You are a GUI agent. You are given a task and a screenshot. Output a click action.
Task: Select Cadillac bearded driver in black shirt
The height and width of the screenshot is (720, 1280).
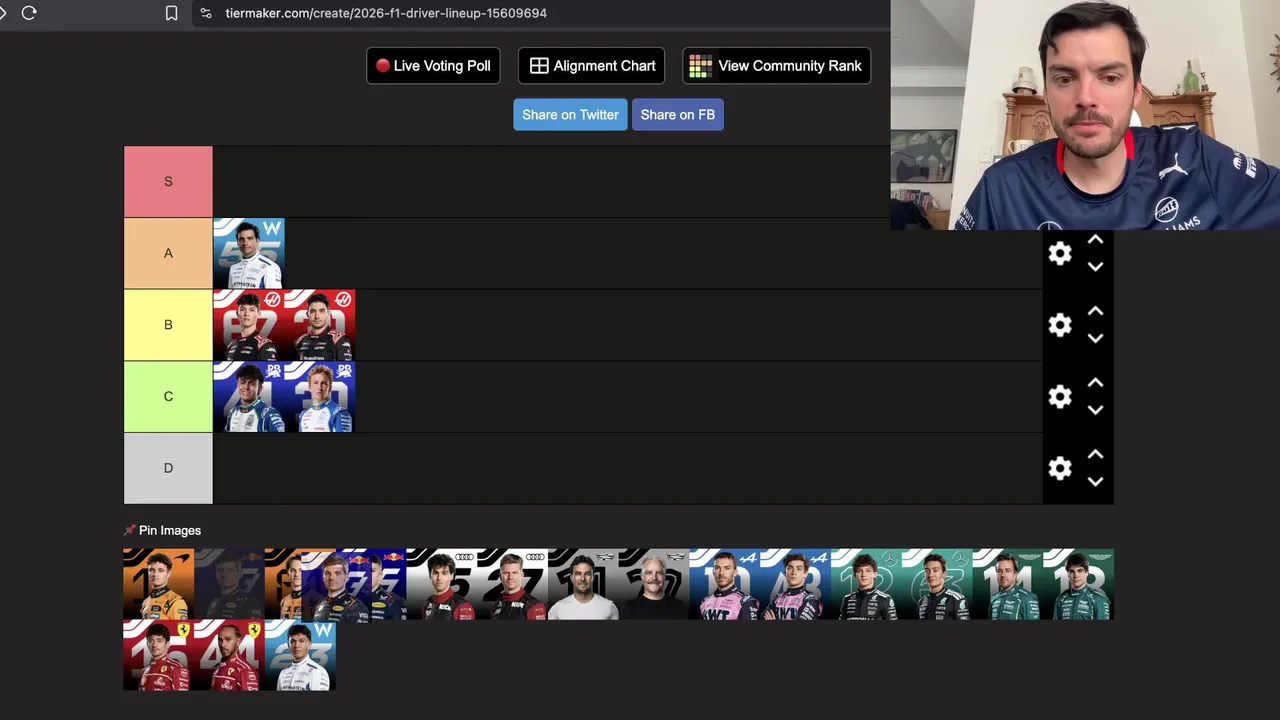pos(654,584)
